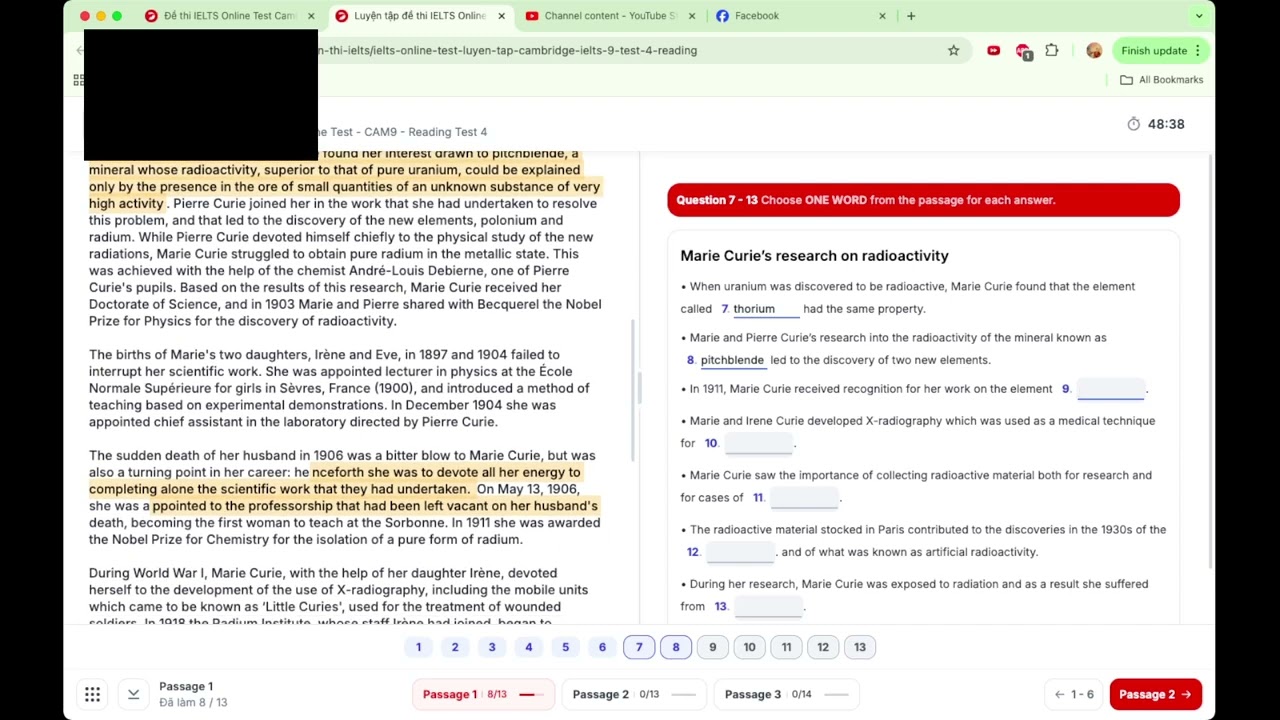Viewport: 1280px width, 720px height.
Task: Click the macOS green maximize window button
Action: tap(117, 16)
